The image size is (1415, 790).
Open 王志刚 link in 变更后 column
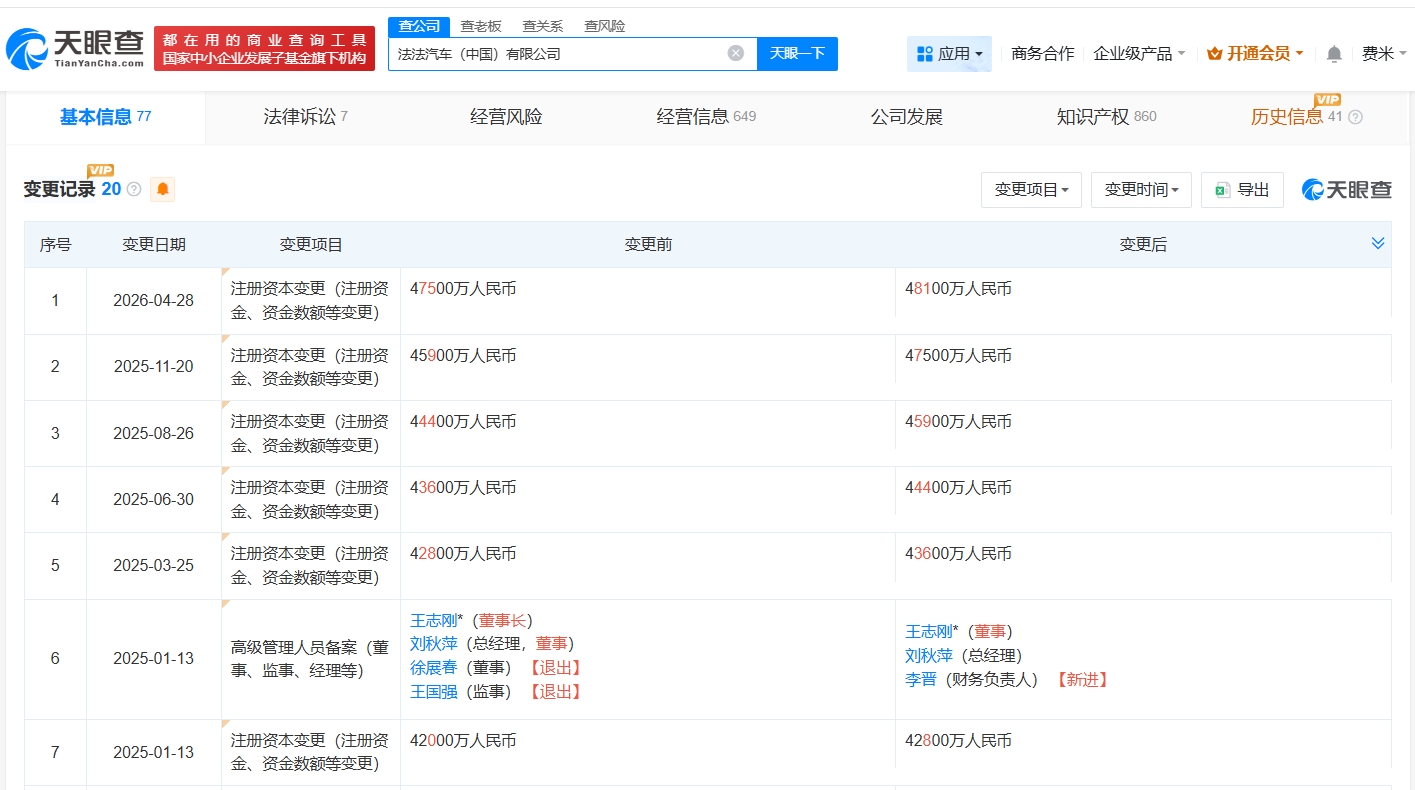click(x=929, y=632)
